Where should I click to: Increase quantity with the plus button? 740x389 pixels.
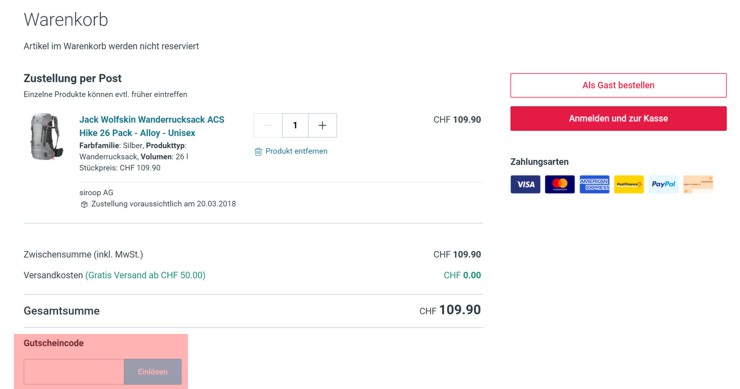tap(322, 126)
